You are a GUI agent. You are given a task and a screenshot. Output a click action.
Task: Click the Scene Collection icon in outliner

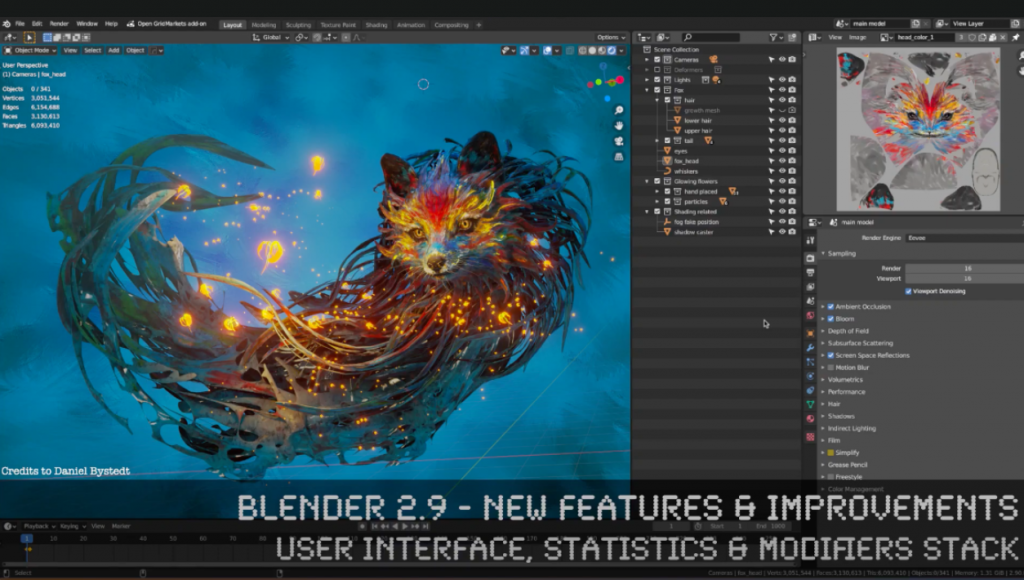pos(645,50)
